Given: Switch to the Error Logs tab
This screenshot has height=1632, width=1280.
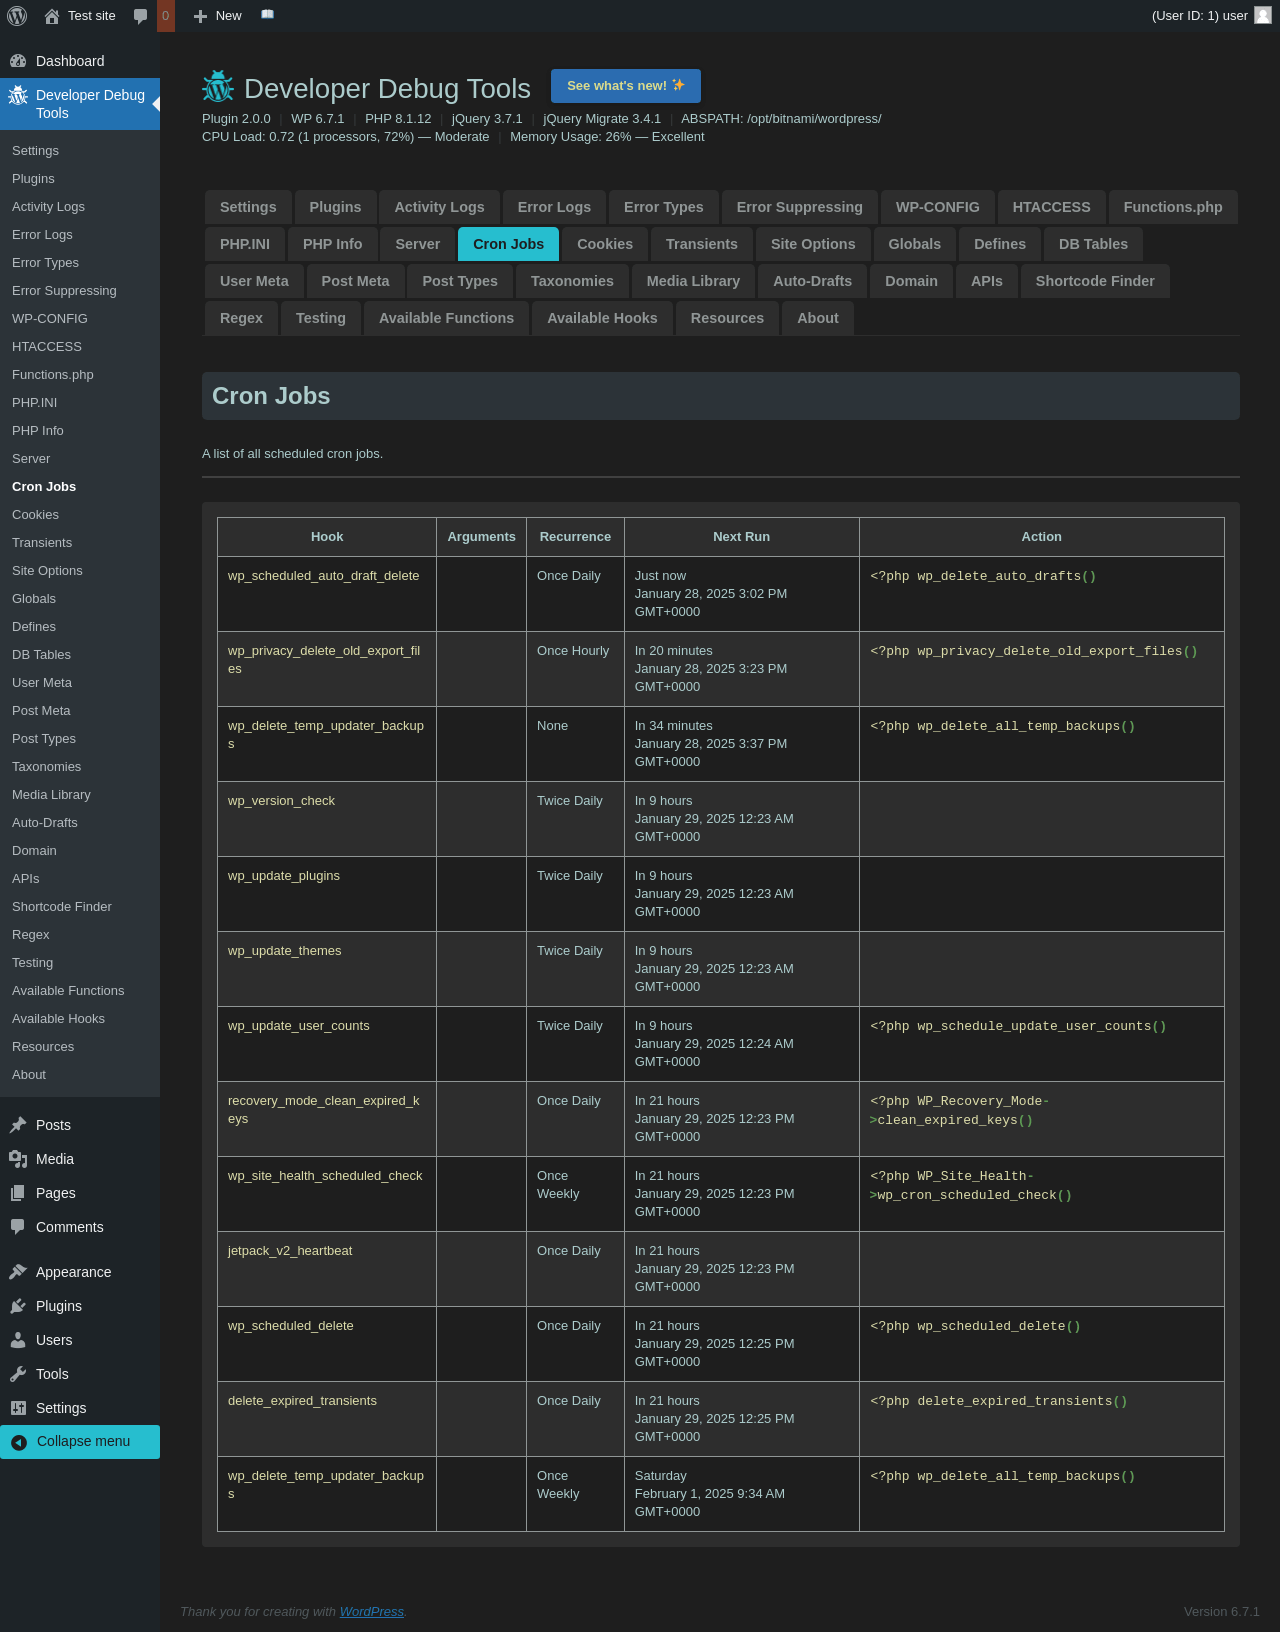Looking at the screenshot, I should coord(554,207).
